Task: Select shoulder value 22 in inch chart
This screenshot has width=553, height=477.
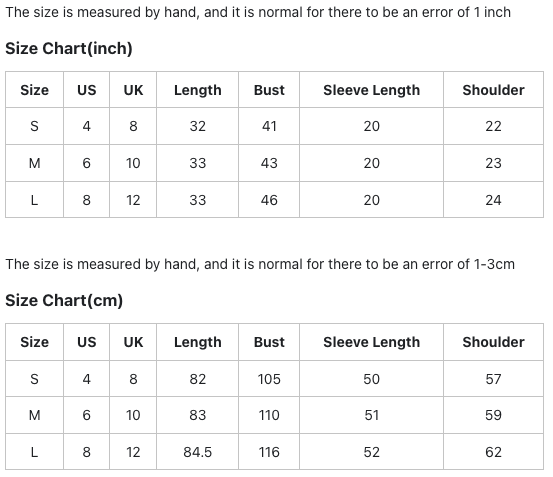Action: pyautogui.click(x=493, y=126)
